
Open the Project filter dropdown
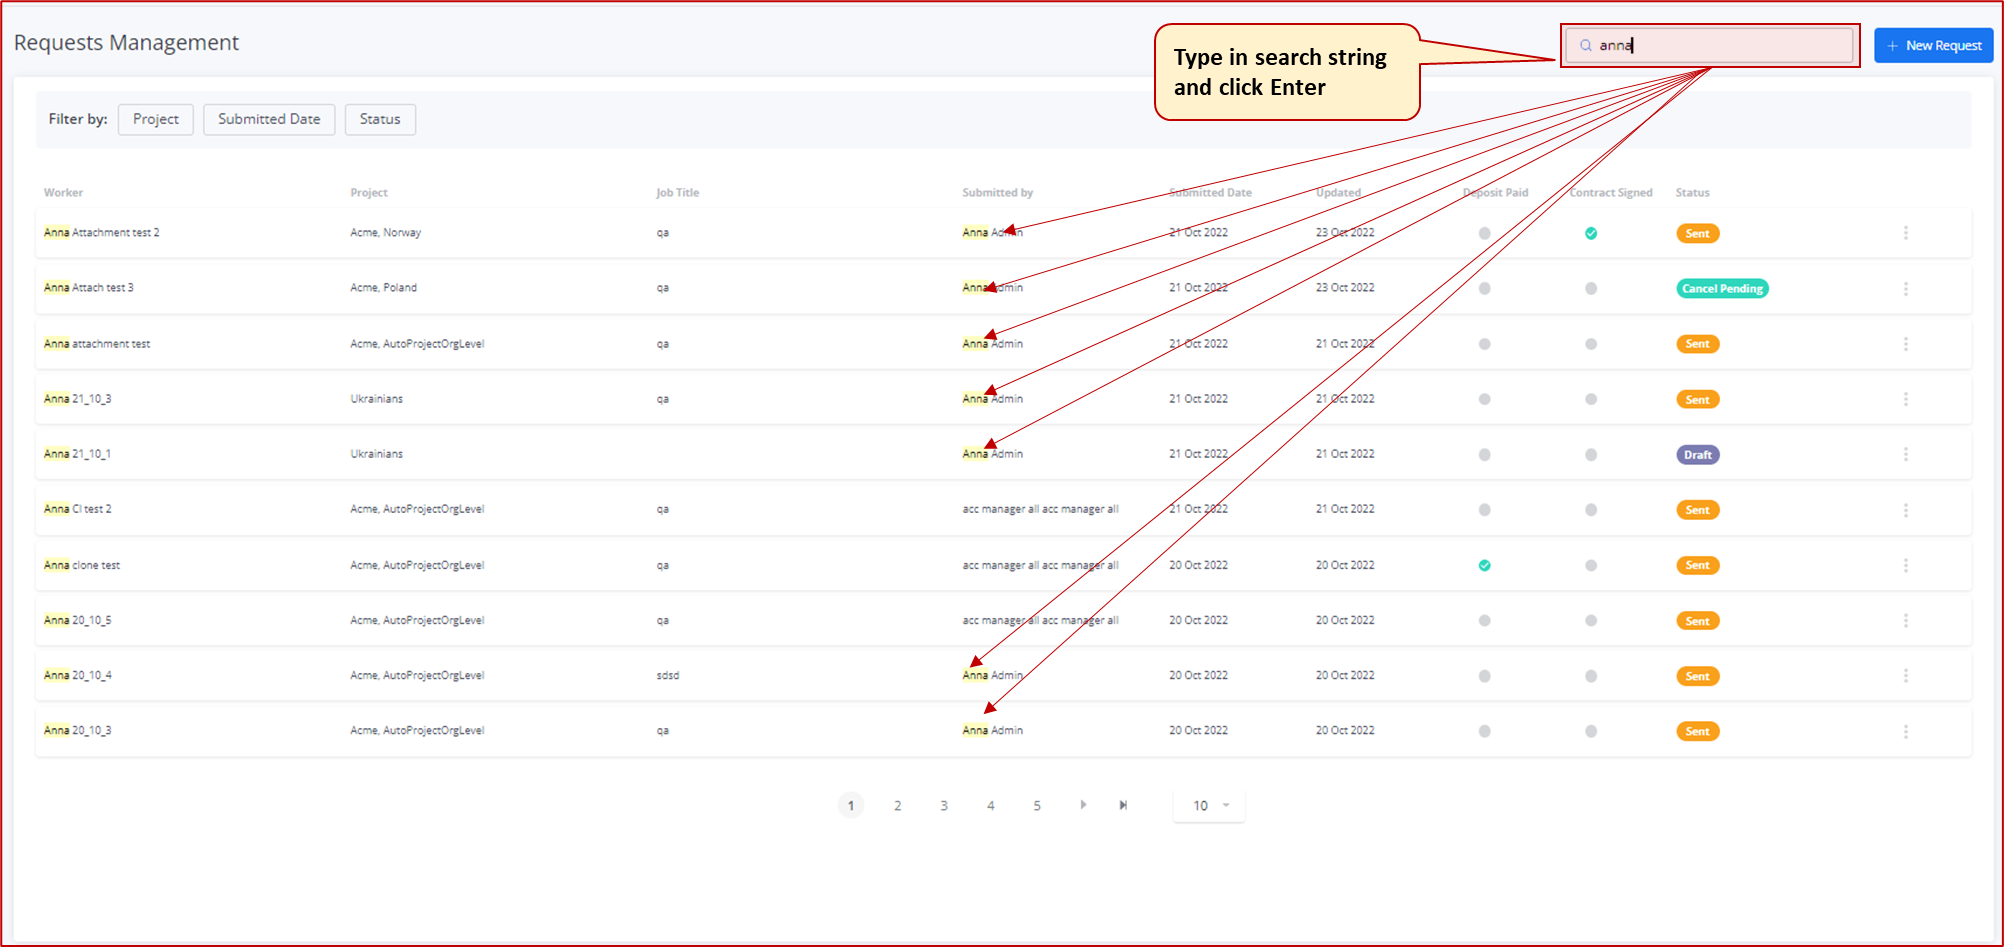(x=155, y=119)
